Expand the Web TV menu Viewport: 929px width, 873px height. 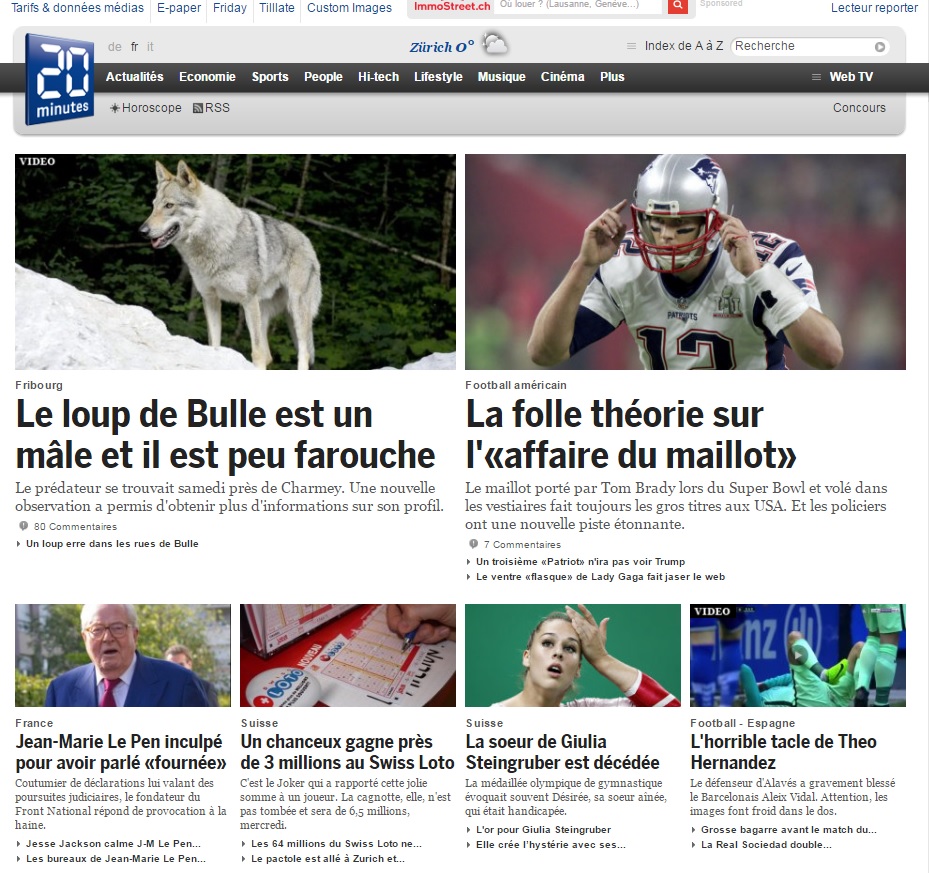point(842,76)
